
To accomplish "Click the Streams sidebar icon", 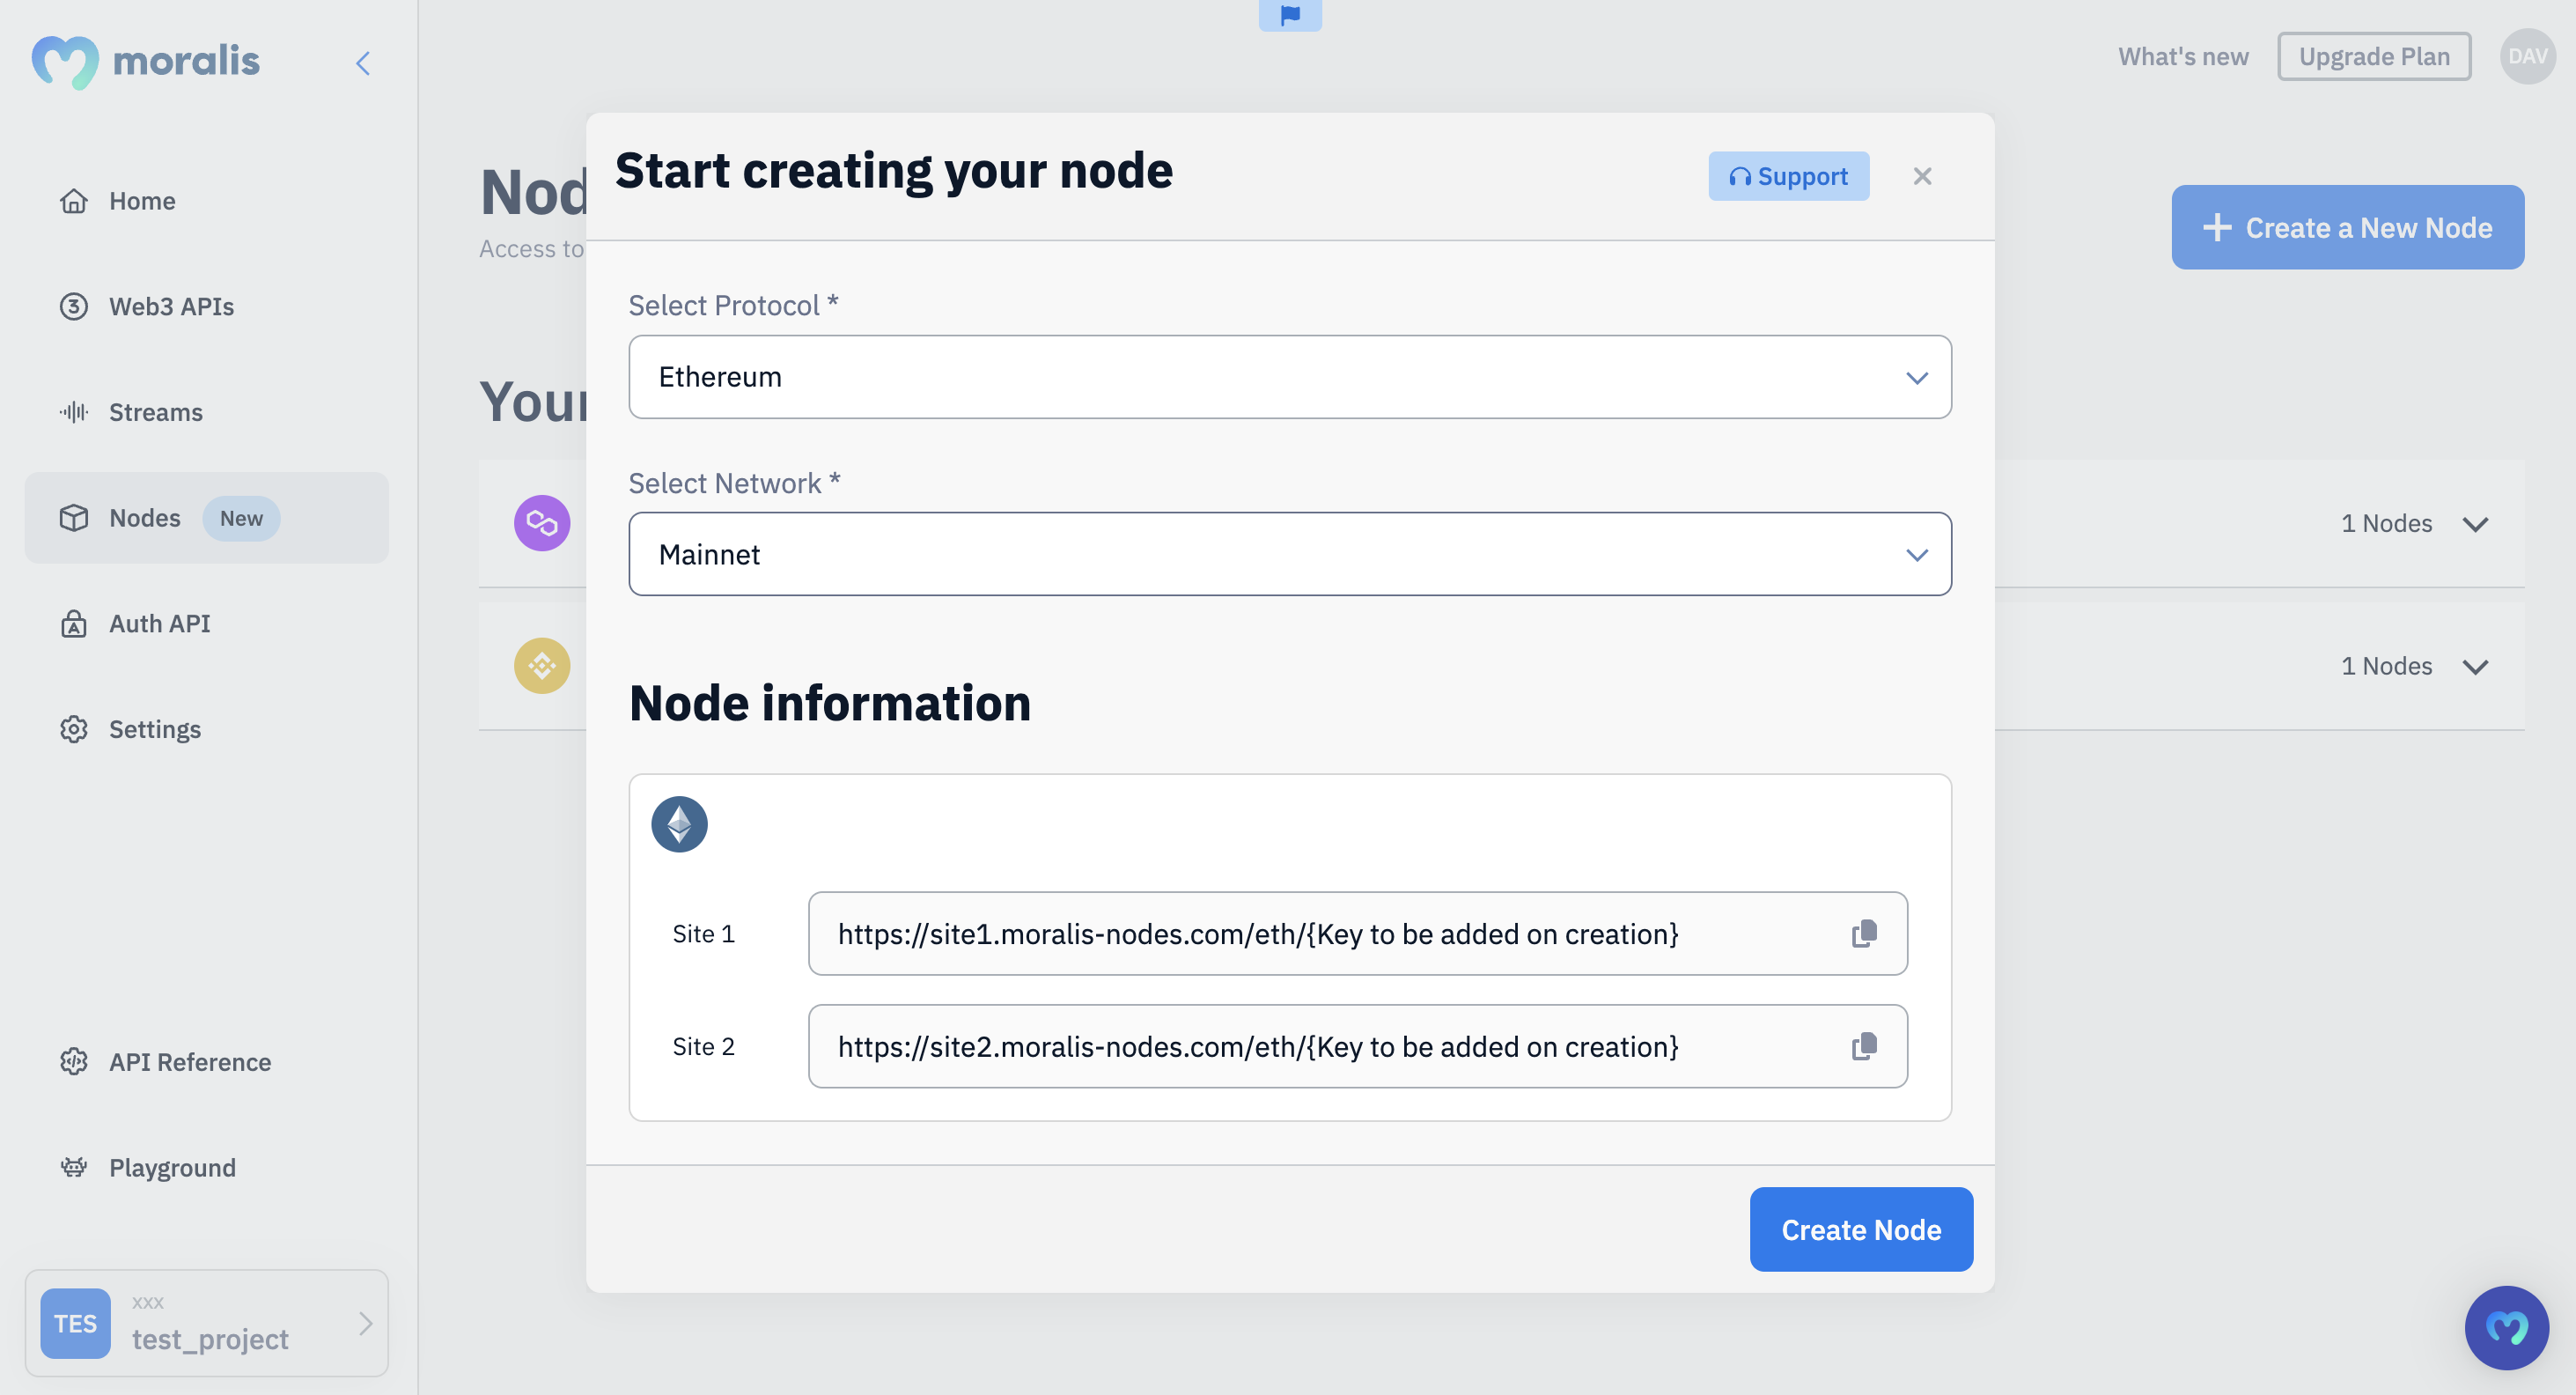I will 72,410.
